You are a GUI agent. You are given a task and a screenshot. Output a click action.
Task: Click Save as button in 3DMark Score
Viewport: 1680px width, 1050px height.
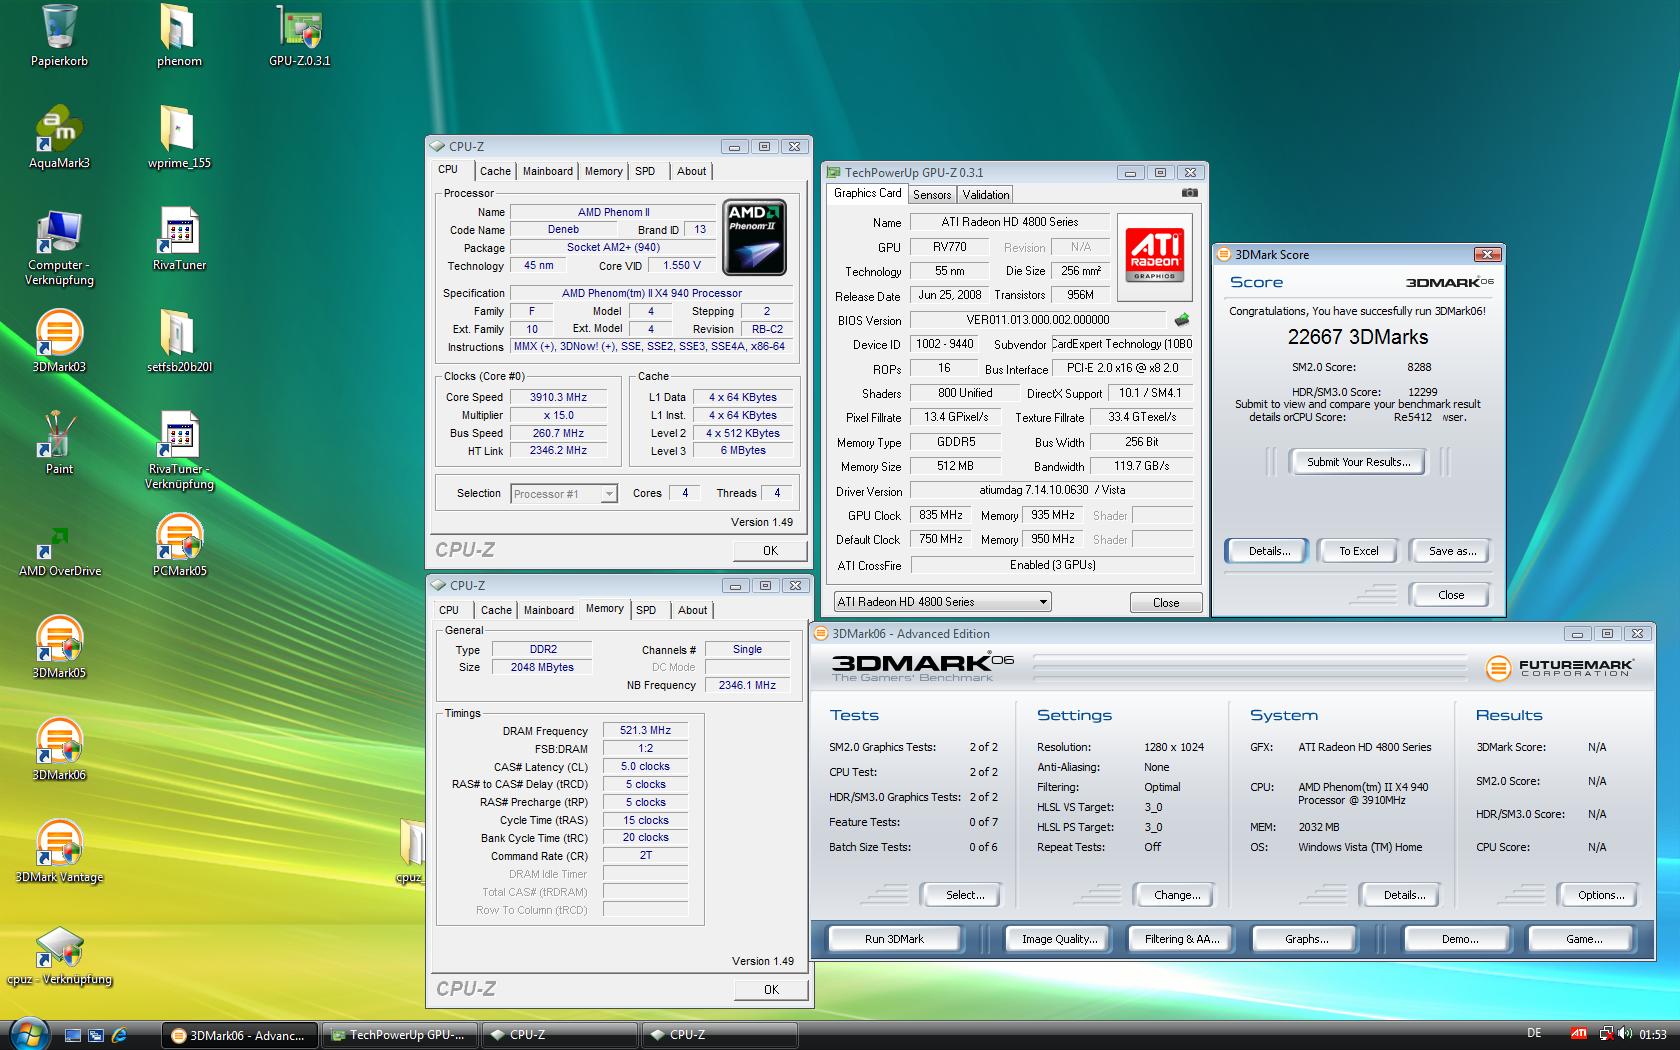pyautogui.click(x=1452, y=551)
